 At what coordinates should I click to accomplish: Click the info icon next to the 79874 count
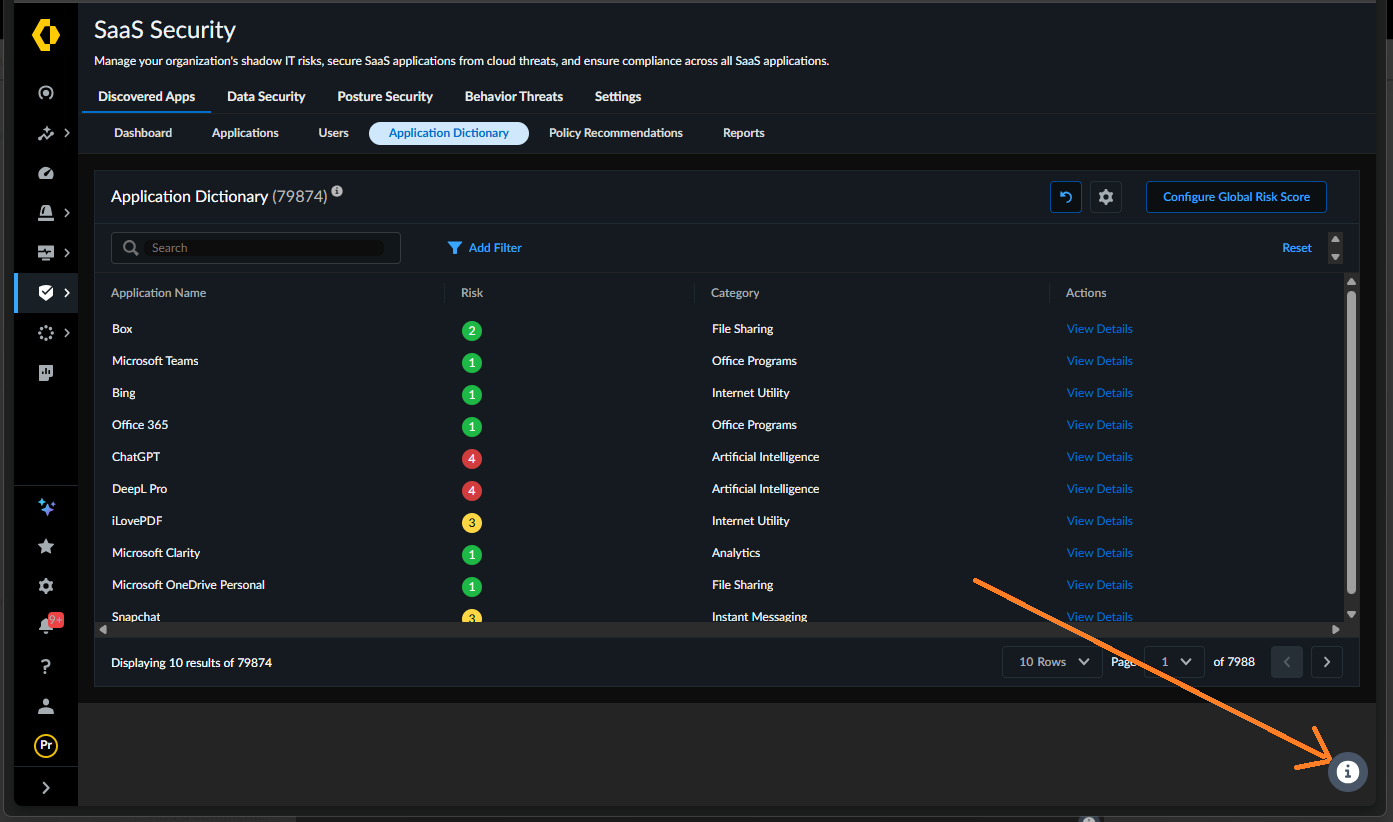pos(337,191)
